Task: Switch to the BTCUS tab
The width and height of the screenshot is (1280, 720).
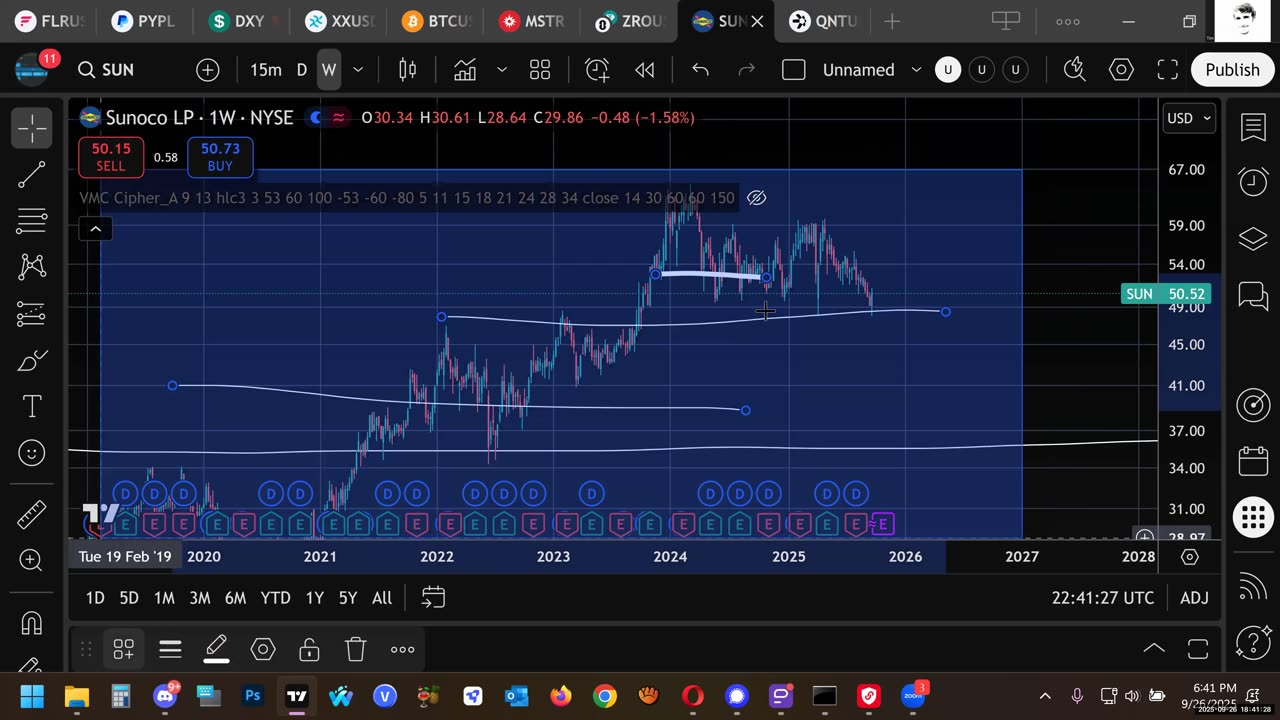Action: point(436,21)
